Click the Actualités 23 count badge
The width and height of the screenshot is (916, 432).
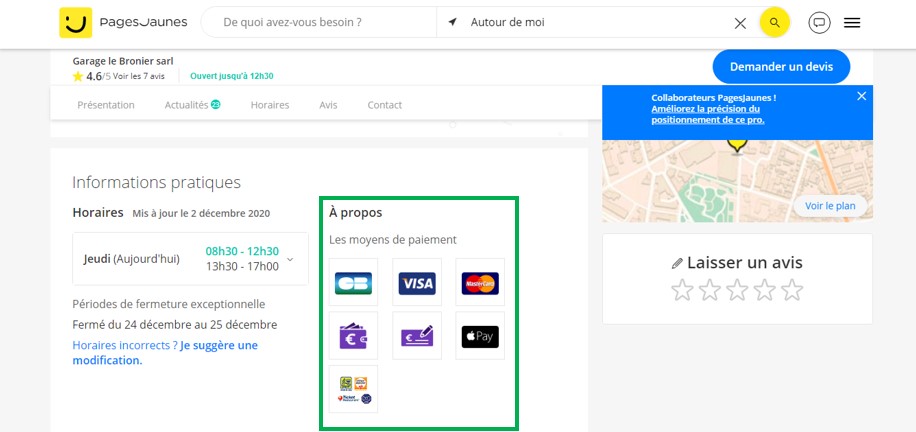click(216, 105)
